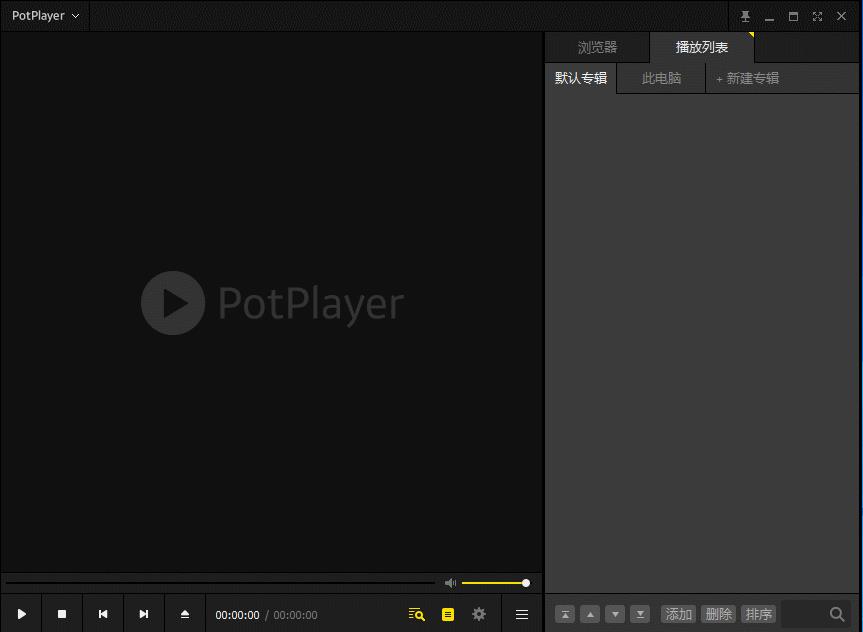Adjust the yellow volume slider

click(x=495, y=583)
